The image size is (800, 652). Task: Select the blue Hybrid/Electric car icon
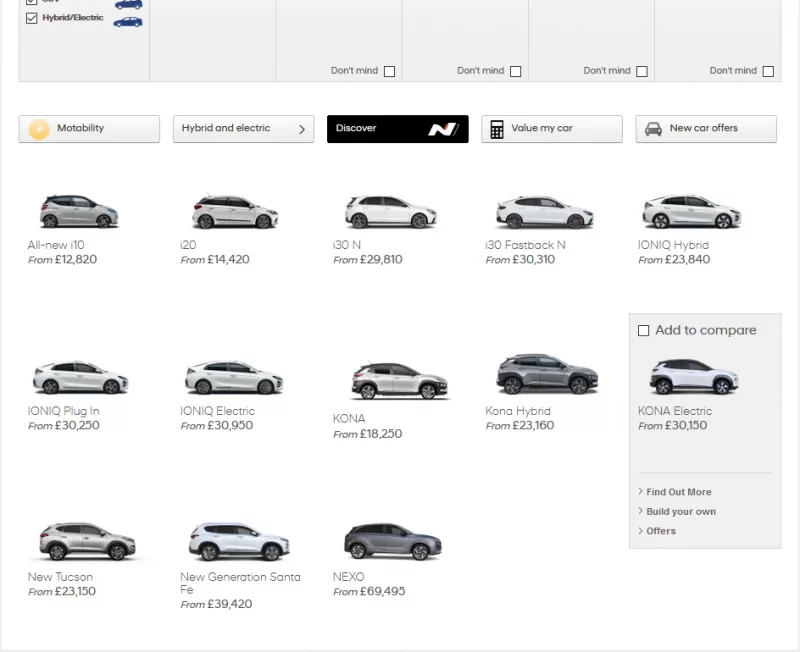[128, 20]
